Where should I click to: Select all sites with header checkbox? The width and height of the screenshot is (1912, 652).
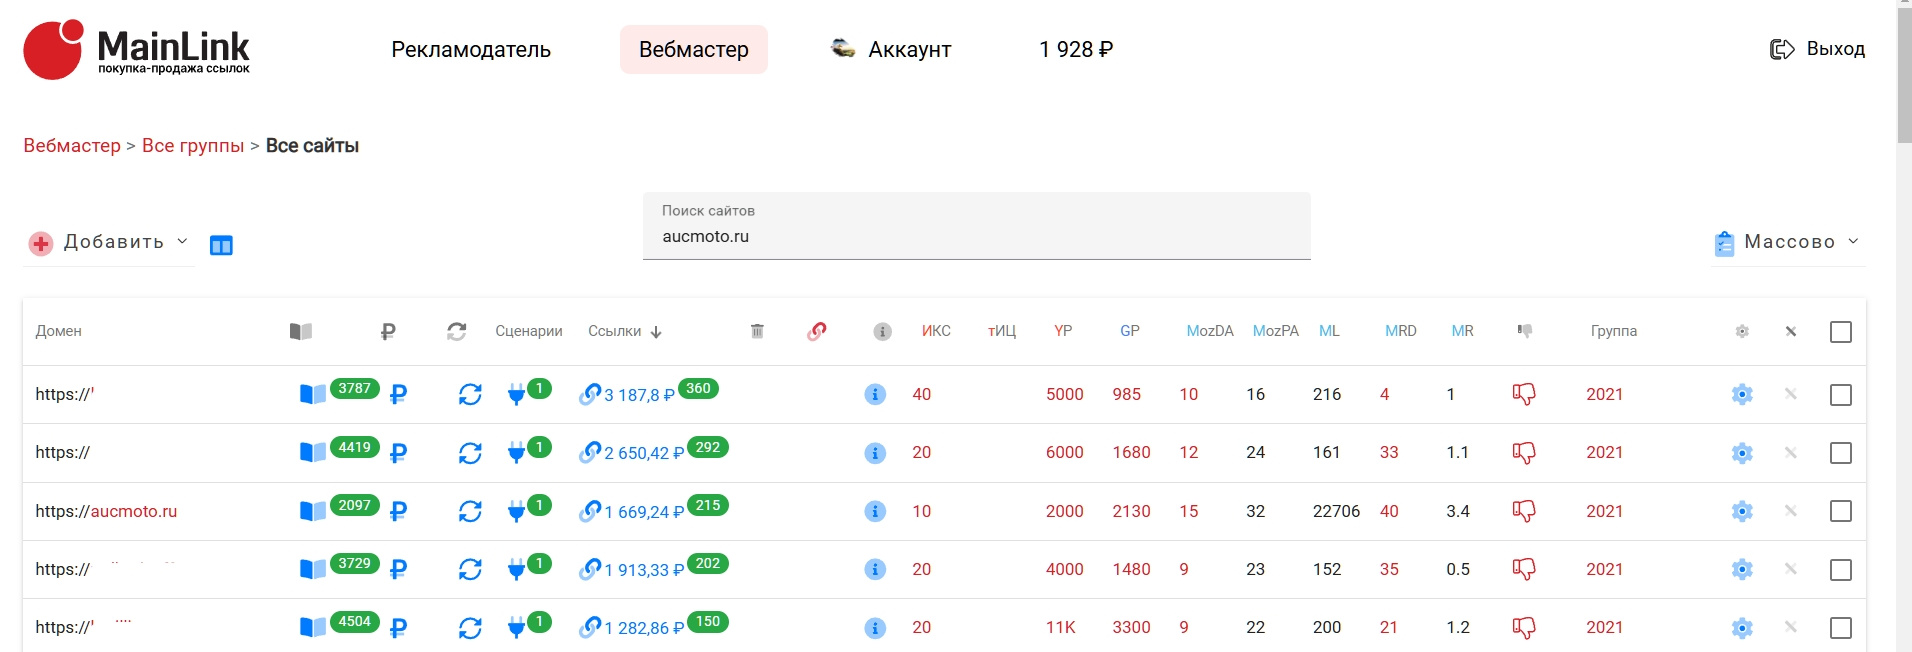(1840, 332)
